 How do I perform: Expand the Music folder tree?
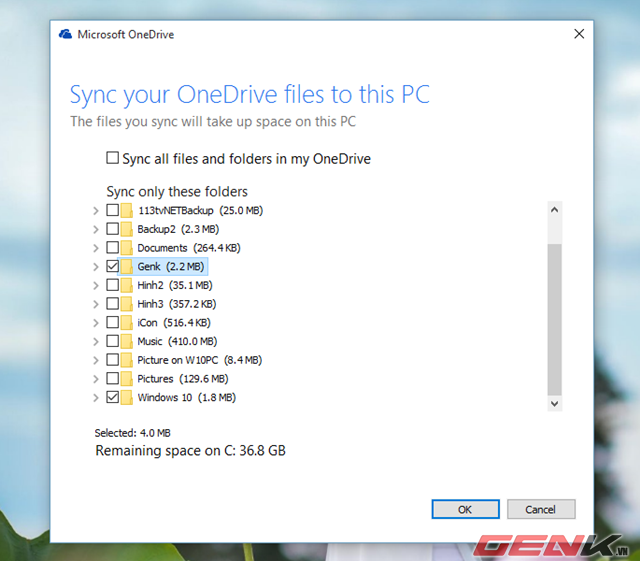(96, 342)
